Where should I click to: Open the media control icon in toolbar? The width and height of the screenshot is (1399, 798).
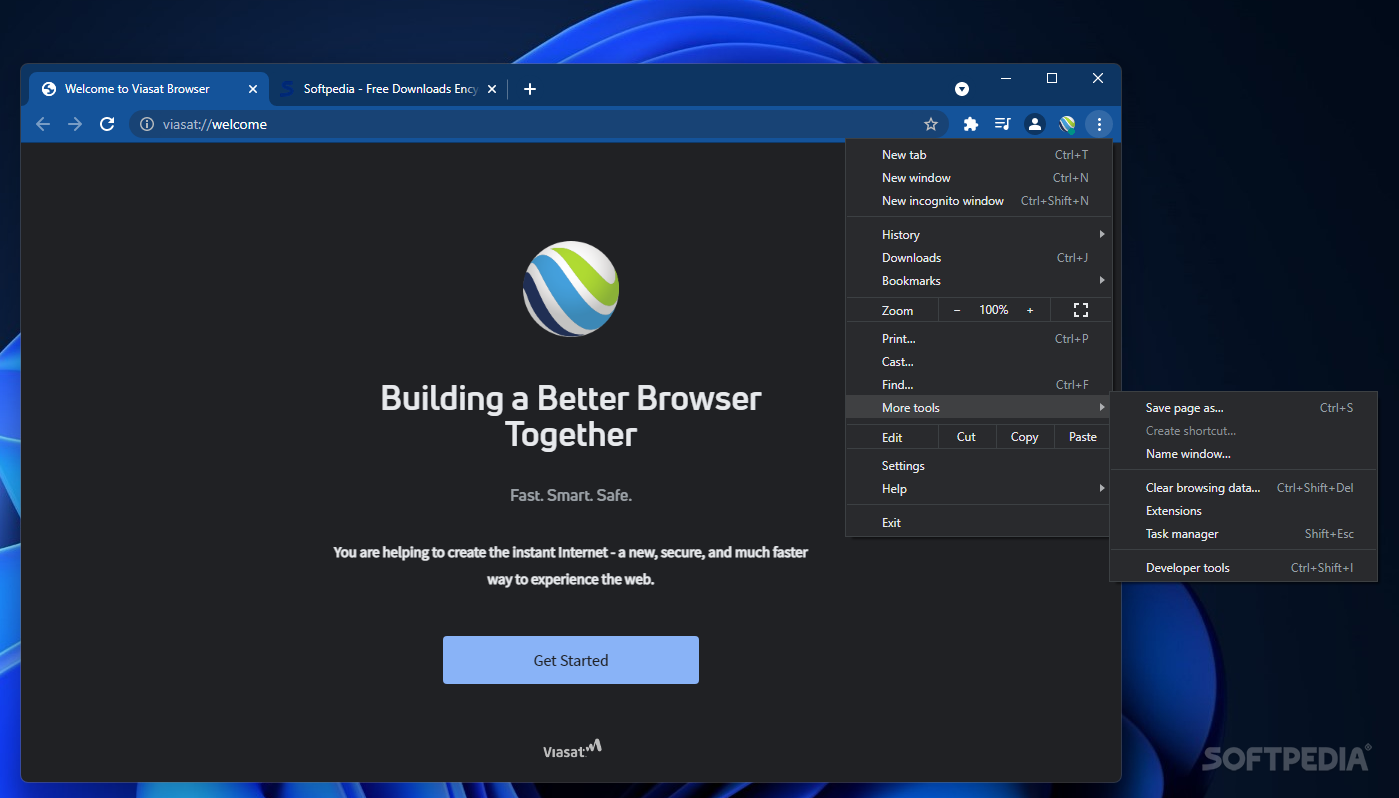[x=1002, y=124]
